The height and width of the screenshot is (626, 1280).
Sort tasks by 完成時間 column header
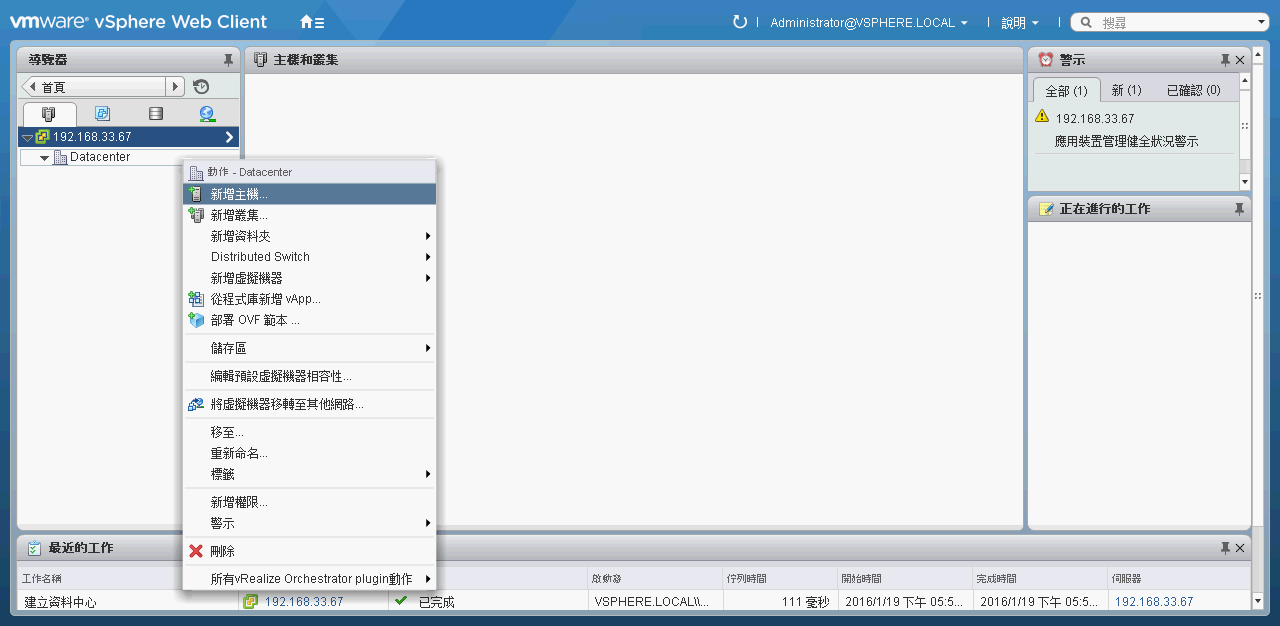pos(1039,578)
